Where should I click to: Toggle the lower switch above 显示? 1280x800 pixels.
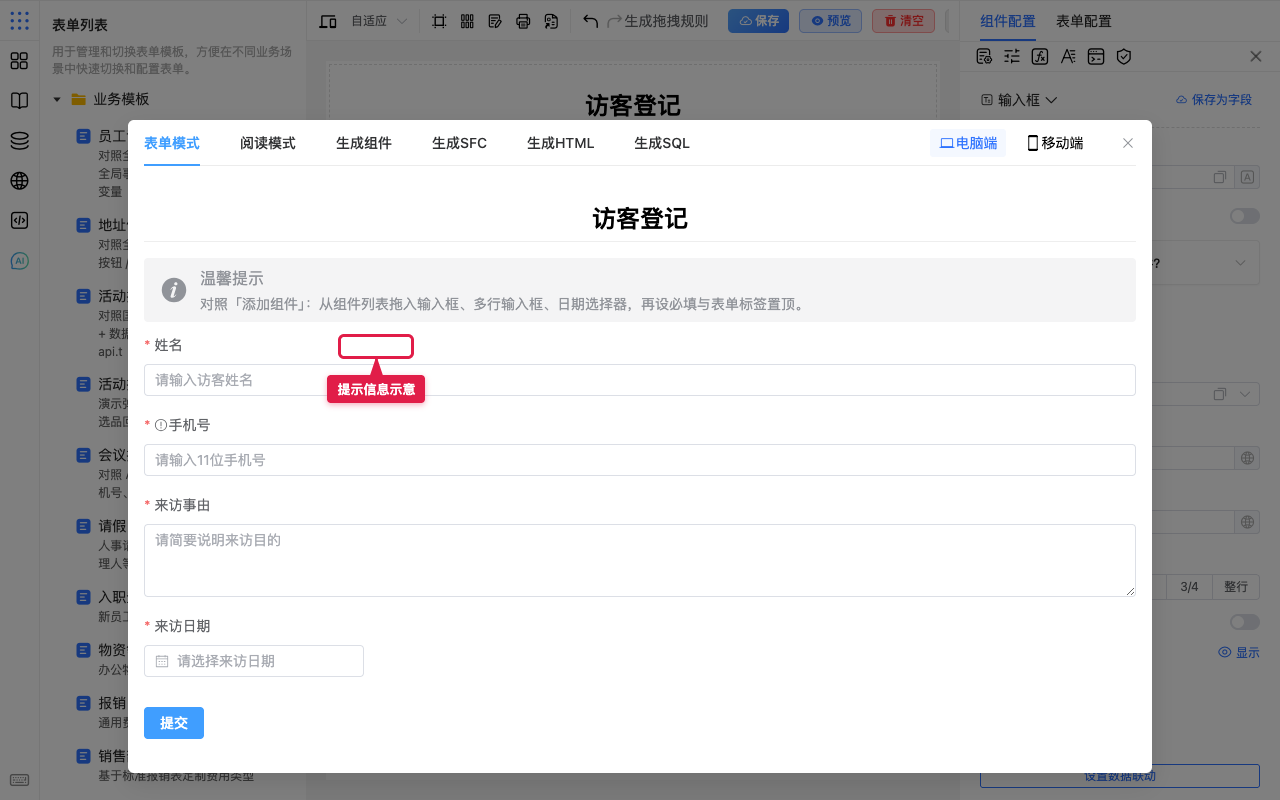click(x=1245, y=622)
